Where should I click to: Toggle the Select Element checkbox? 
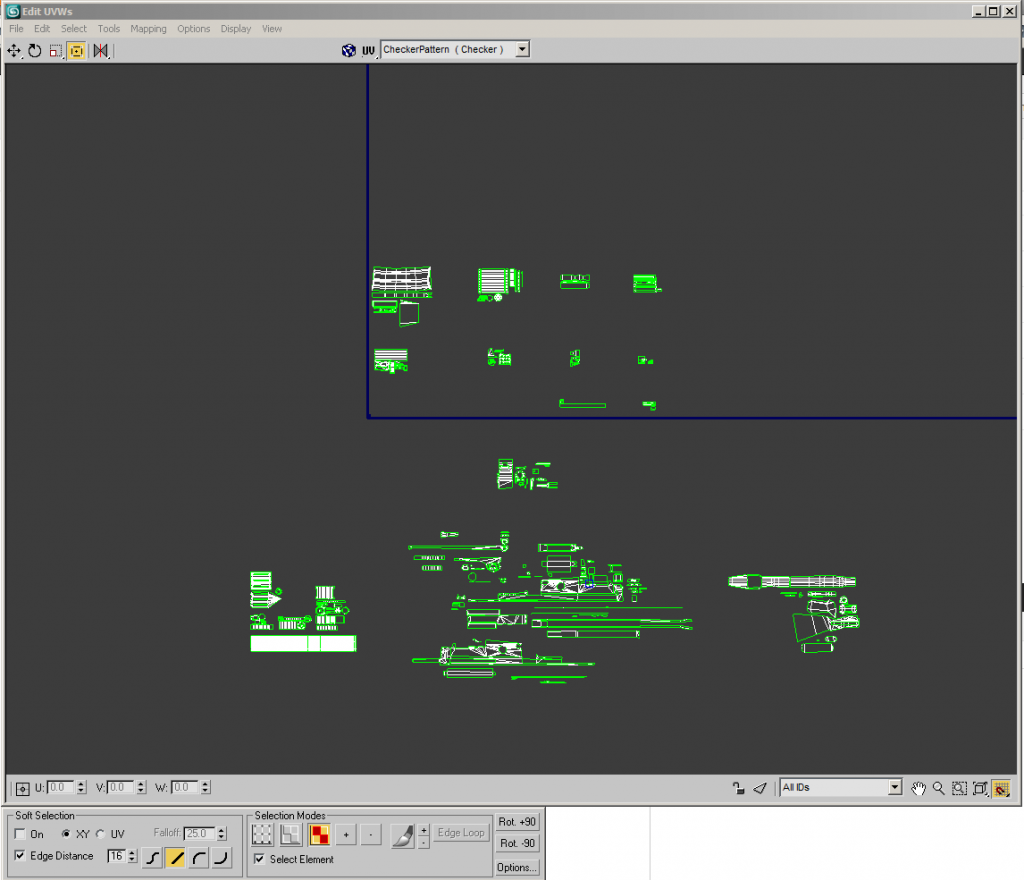pyautogui.click(x=260, y=859)
